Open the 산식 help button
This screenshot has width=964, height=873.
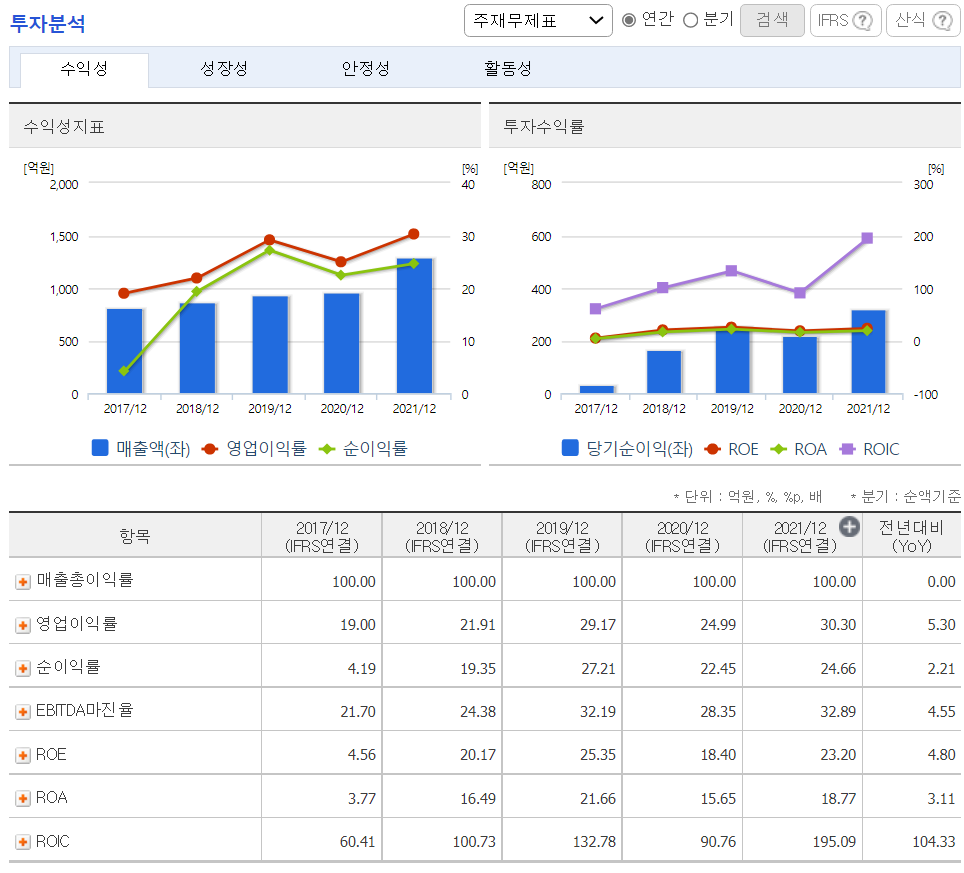pos(923,20)
